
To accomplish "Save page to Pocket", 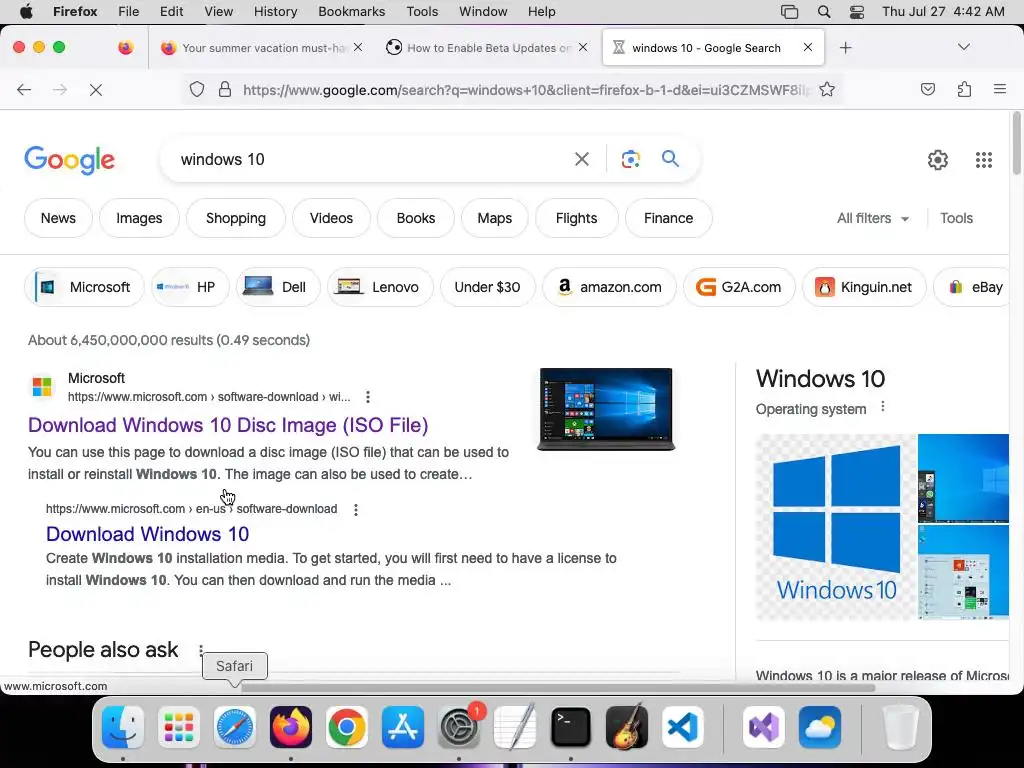I will point(927,89).
